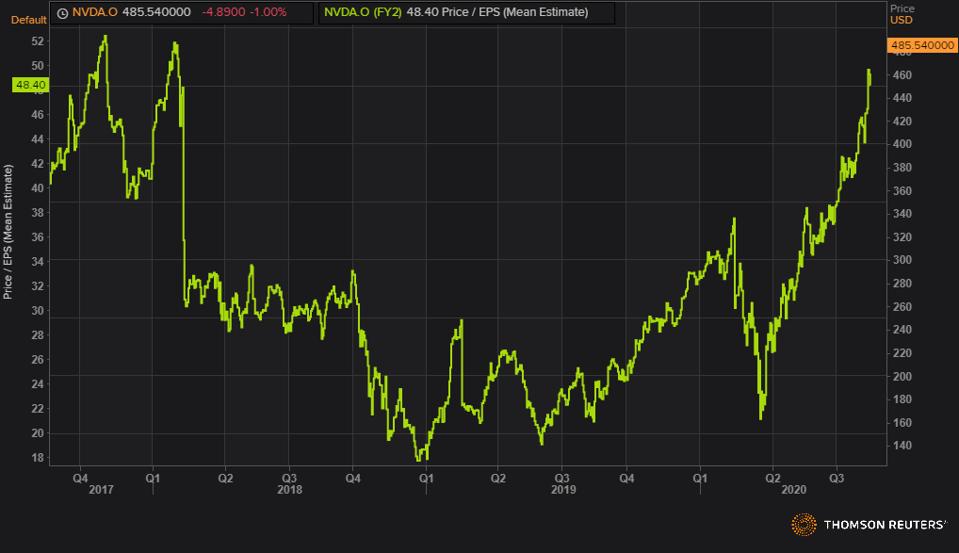959x553 pixels.
Task: Click the Price / EPS (Mean Estimate) axis title
Action: tap(8, 232)
